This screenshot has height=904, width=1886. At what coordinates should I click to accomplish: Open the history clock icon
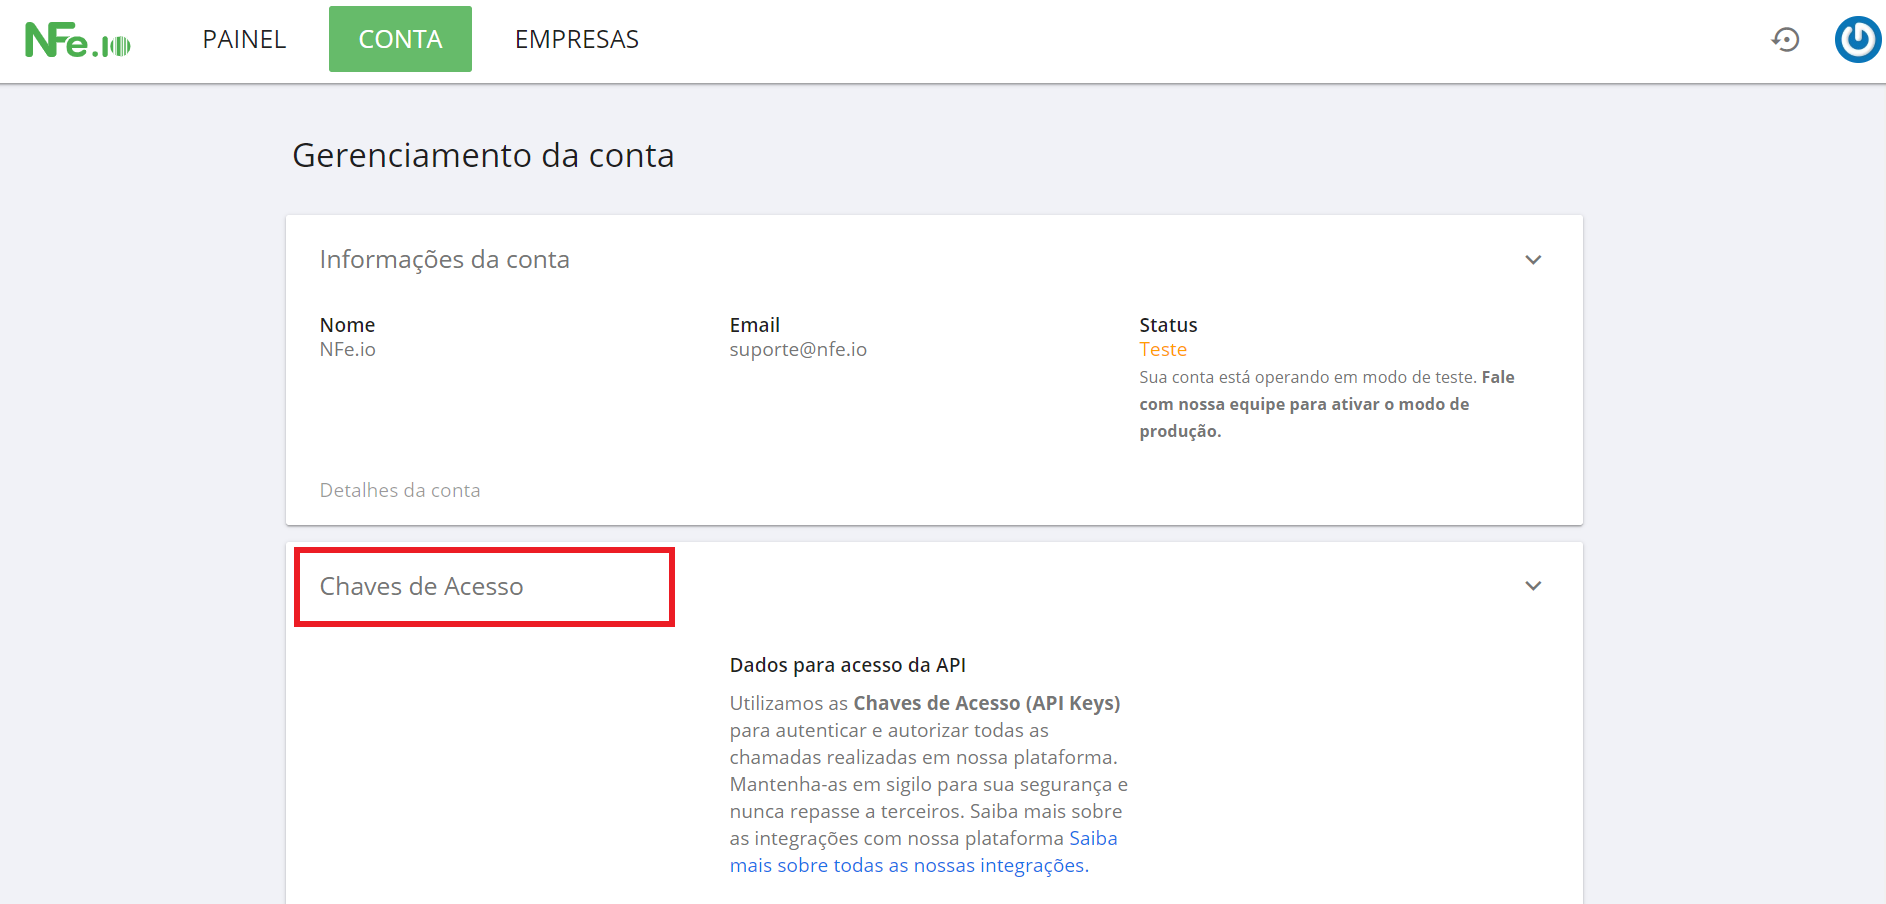click(x=1785, y=40)
